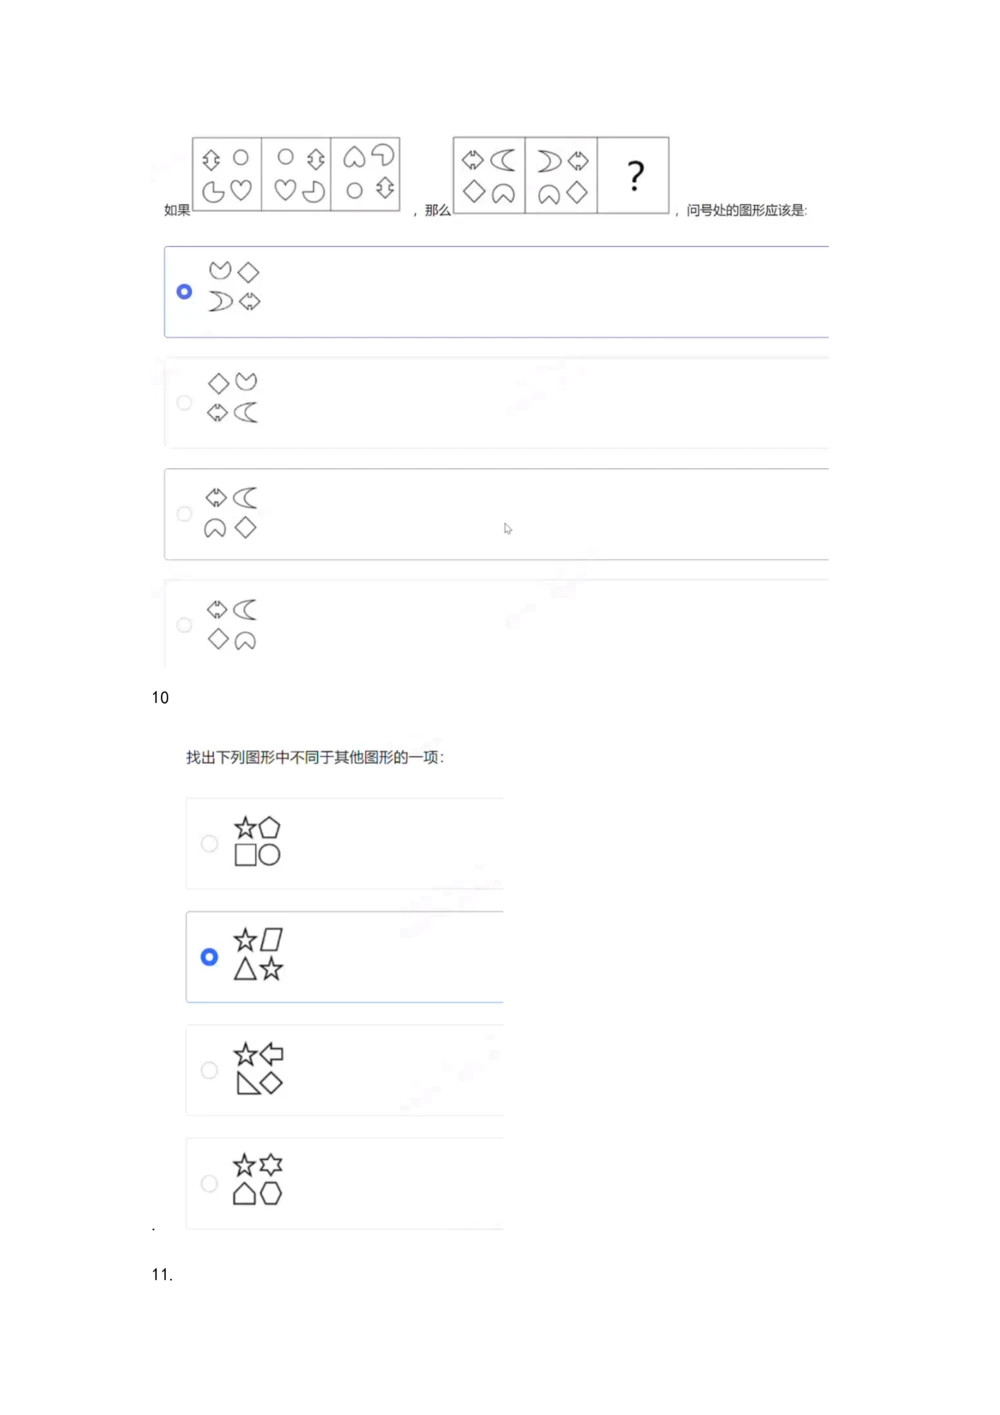Click the second example box with the circle on top
The width and height of the screenshot is (1000, 1415).
(296, 174)
